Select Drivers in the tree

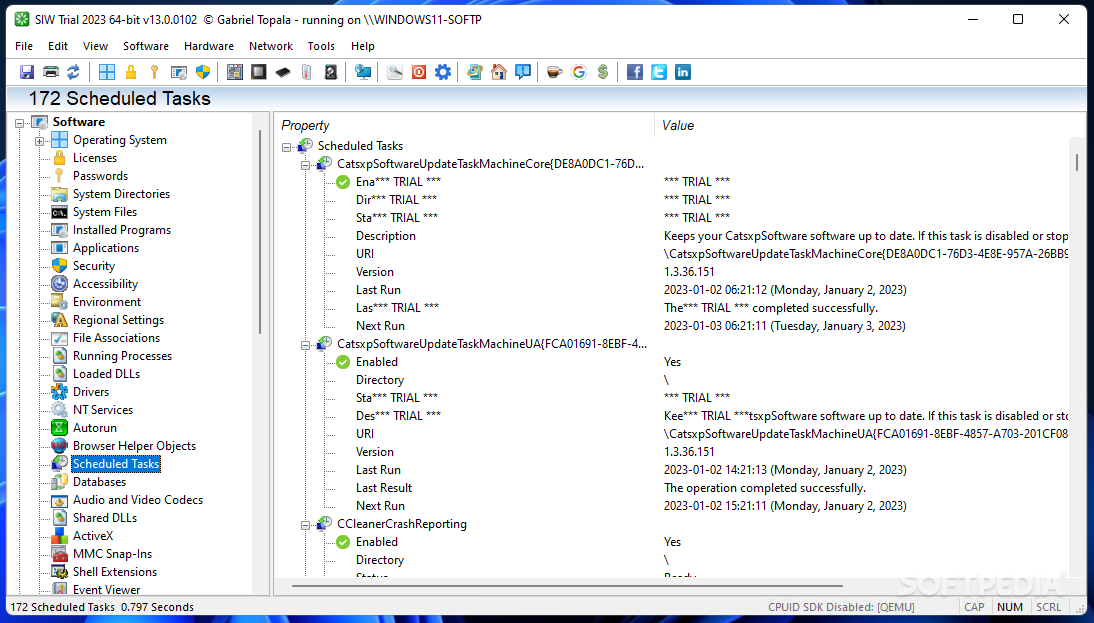pos(91,392)
